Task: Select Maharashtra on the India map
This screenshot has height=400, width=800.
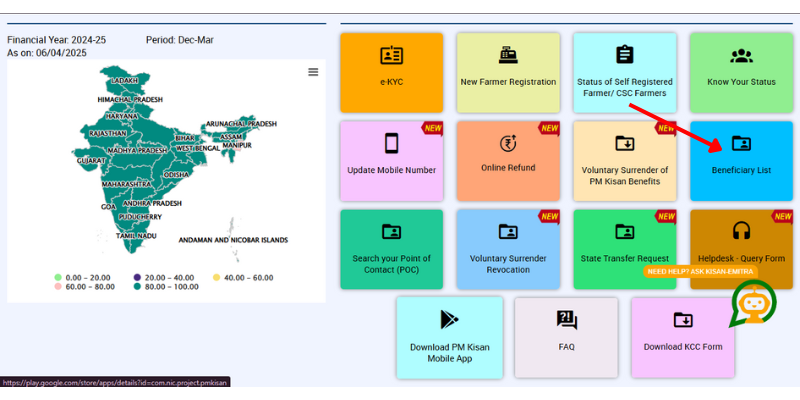Action: click(126, 184)
